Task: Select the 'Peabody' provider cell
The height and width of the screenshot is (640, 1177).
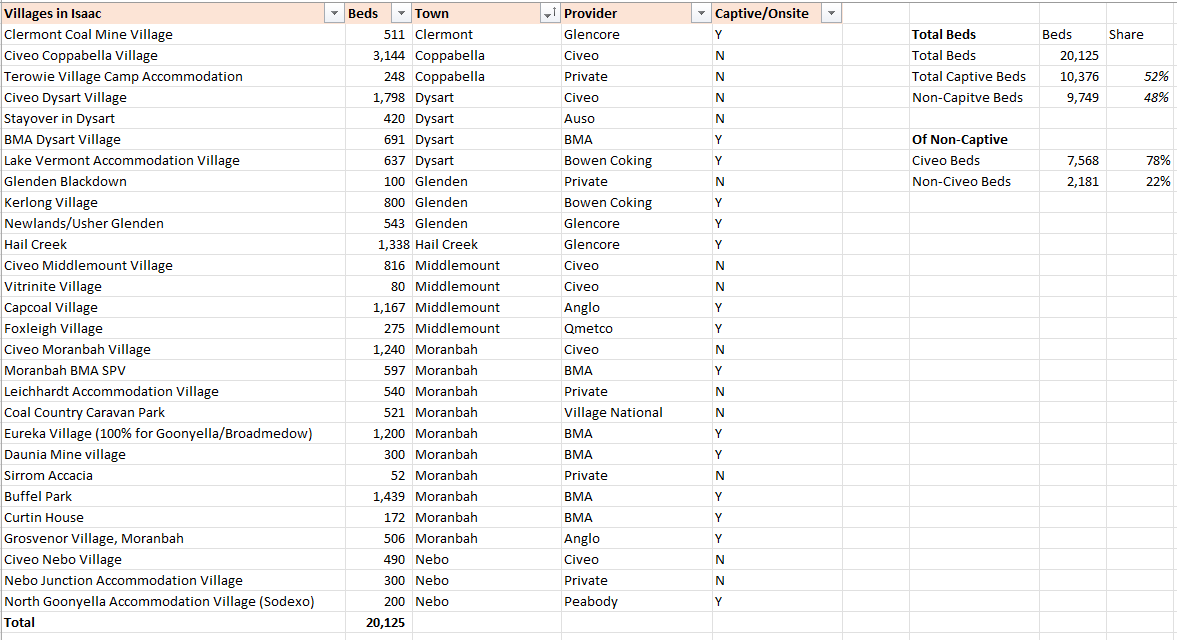Action: point(637,602)
